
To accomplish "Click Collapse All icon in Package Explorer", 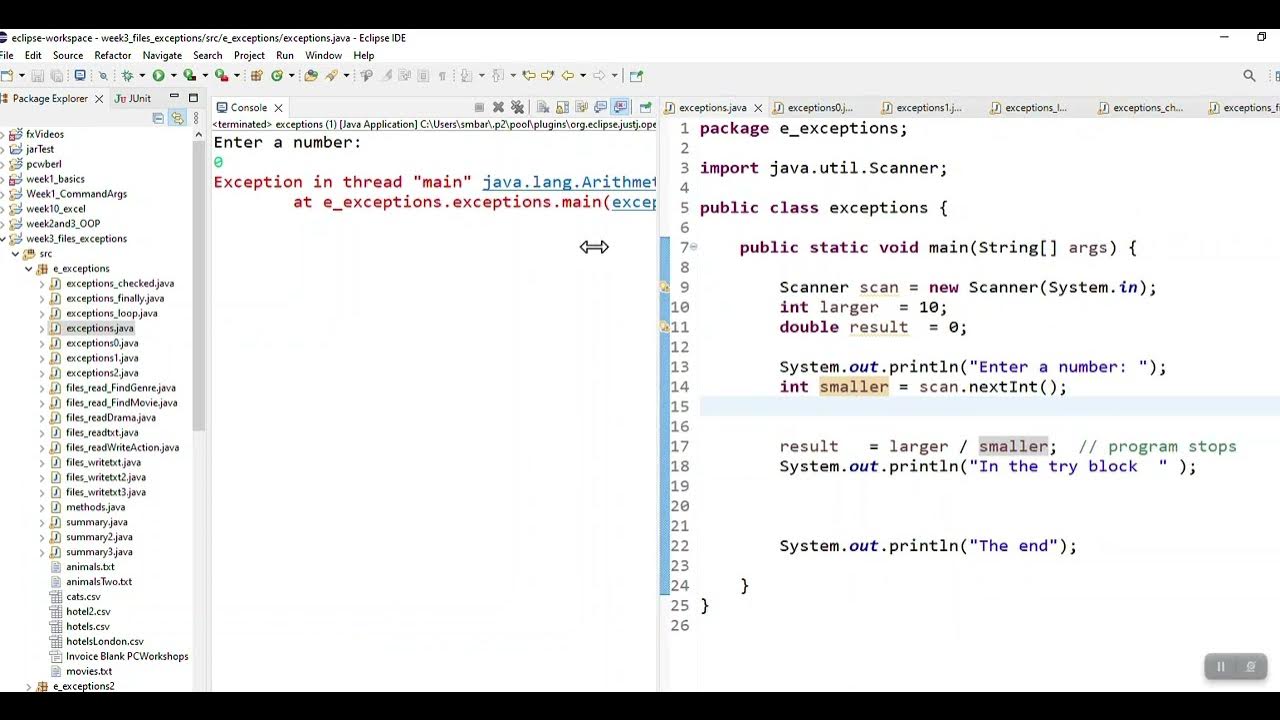I will tap(158, 117).
